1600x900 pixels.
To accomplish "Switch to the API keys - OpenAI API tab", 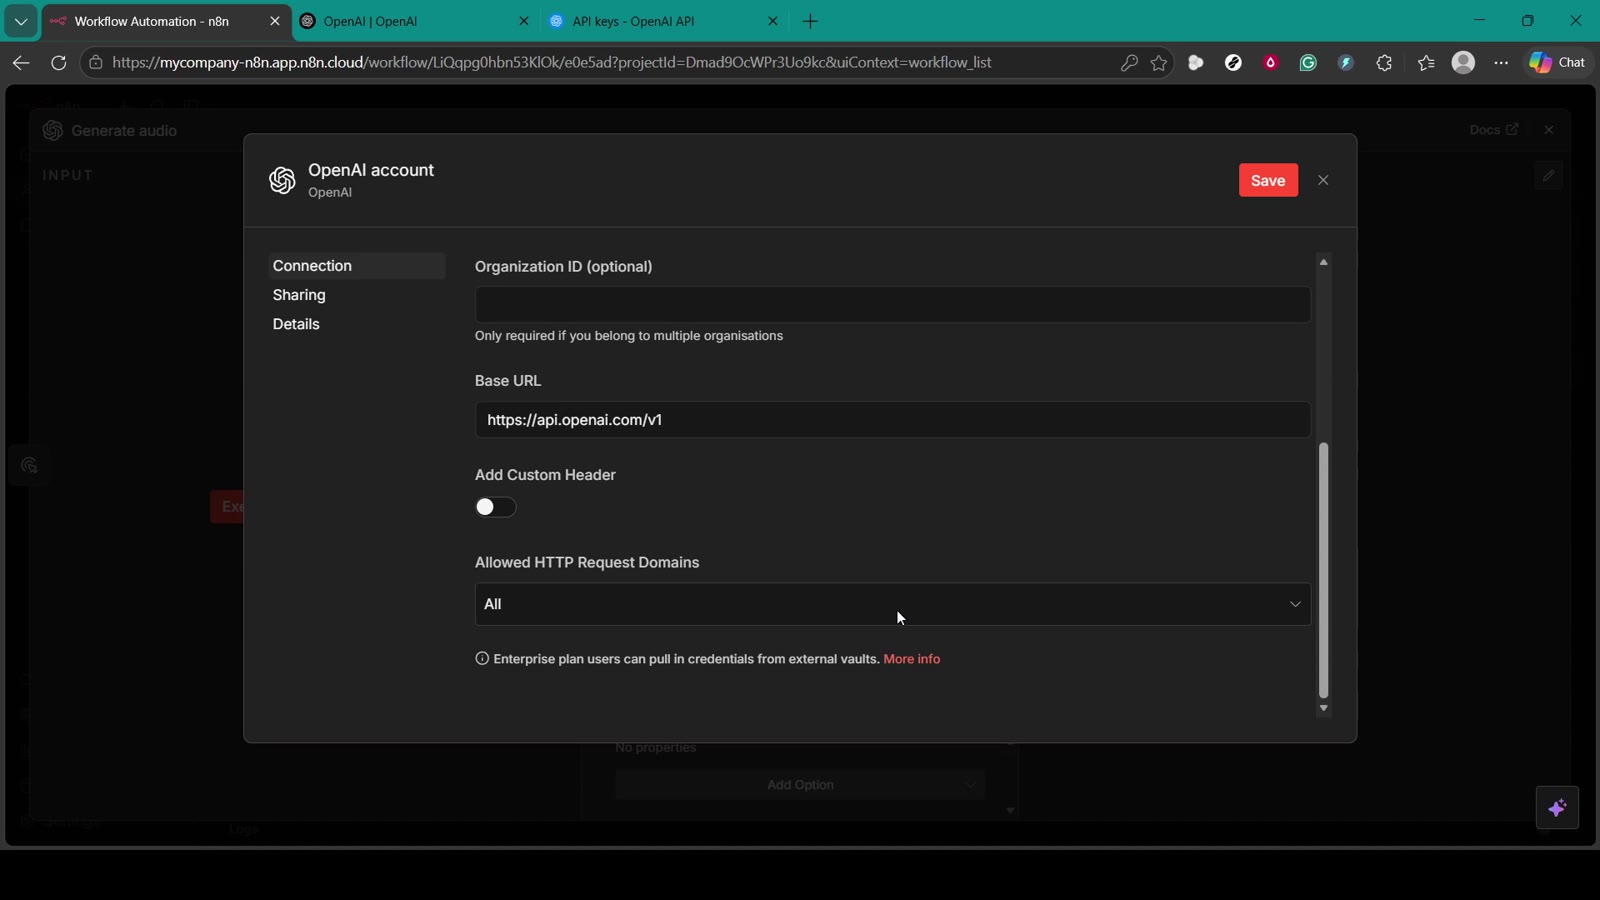I will (x=660, y=21).
